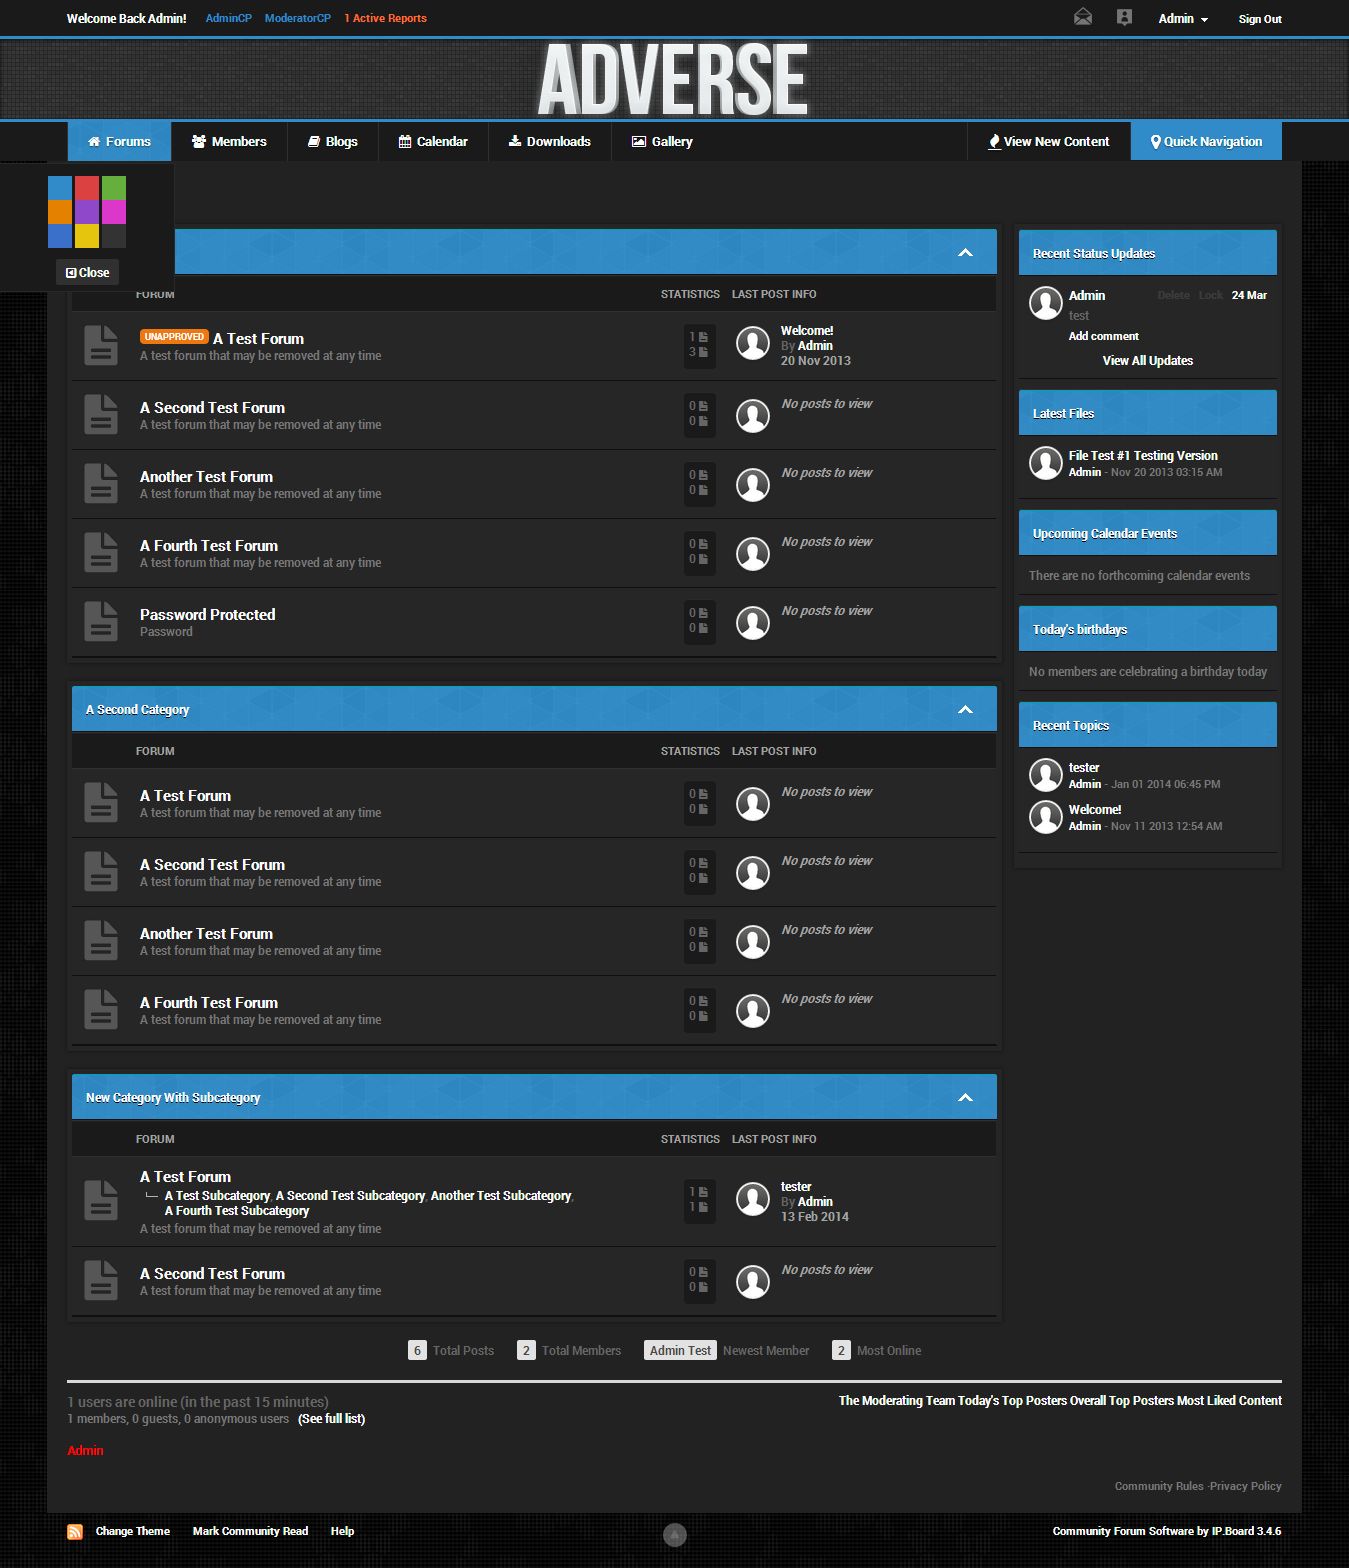Open Password Protected forum title
Screen dimensions: 1349x1568
(207, 614)
